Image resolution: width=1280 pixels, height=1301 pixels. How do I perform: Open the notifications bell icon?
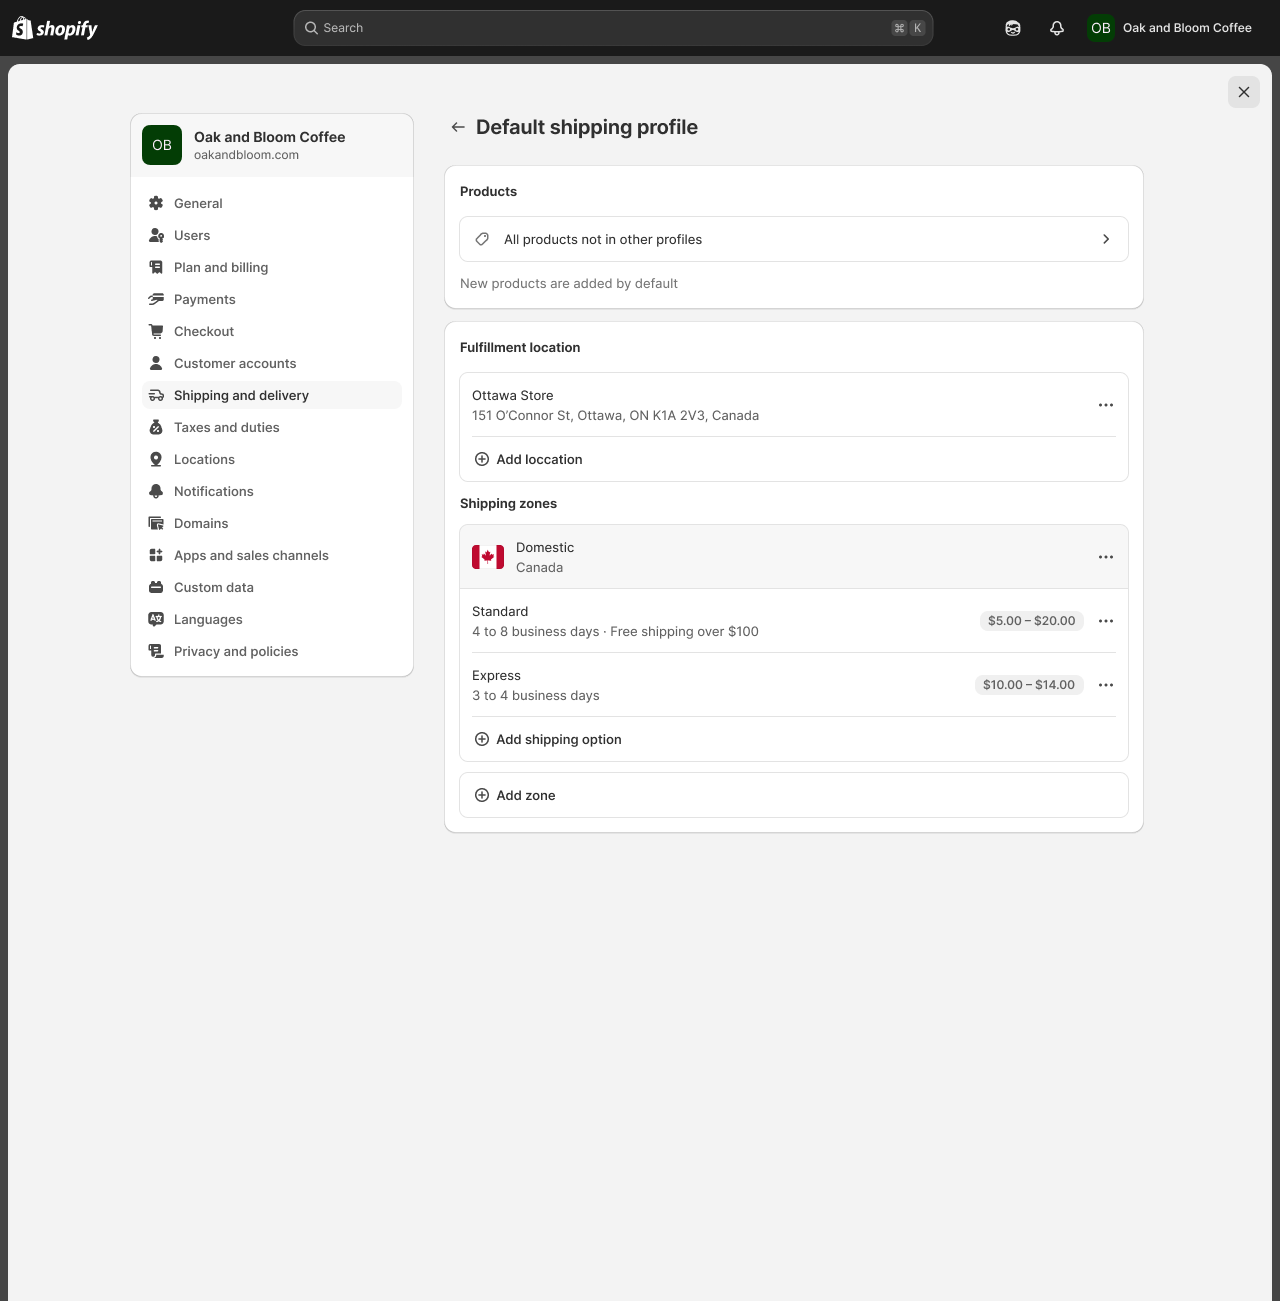point(1057,28)
